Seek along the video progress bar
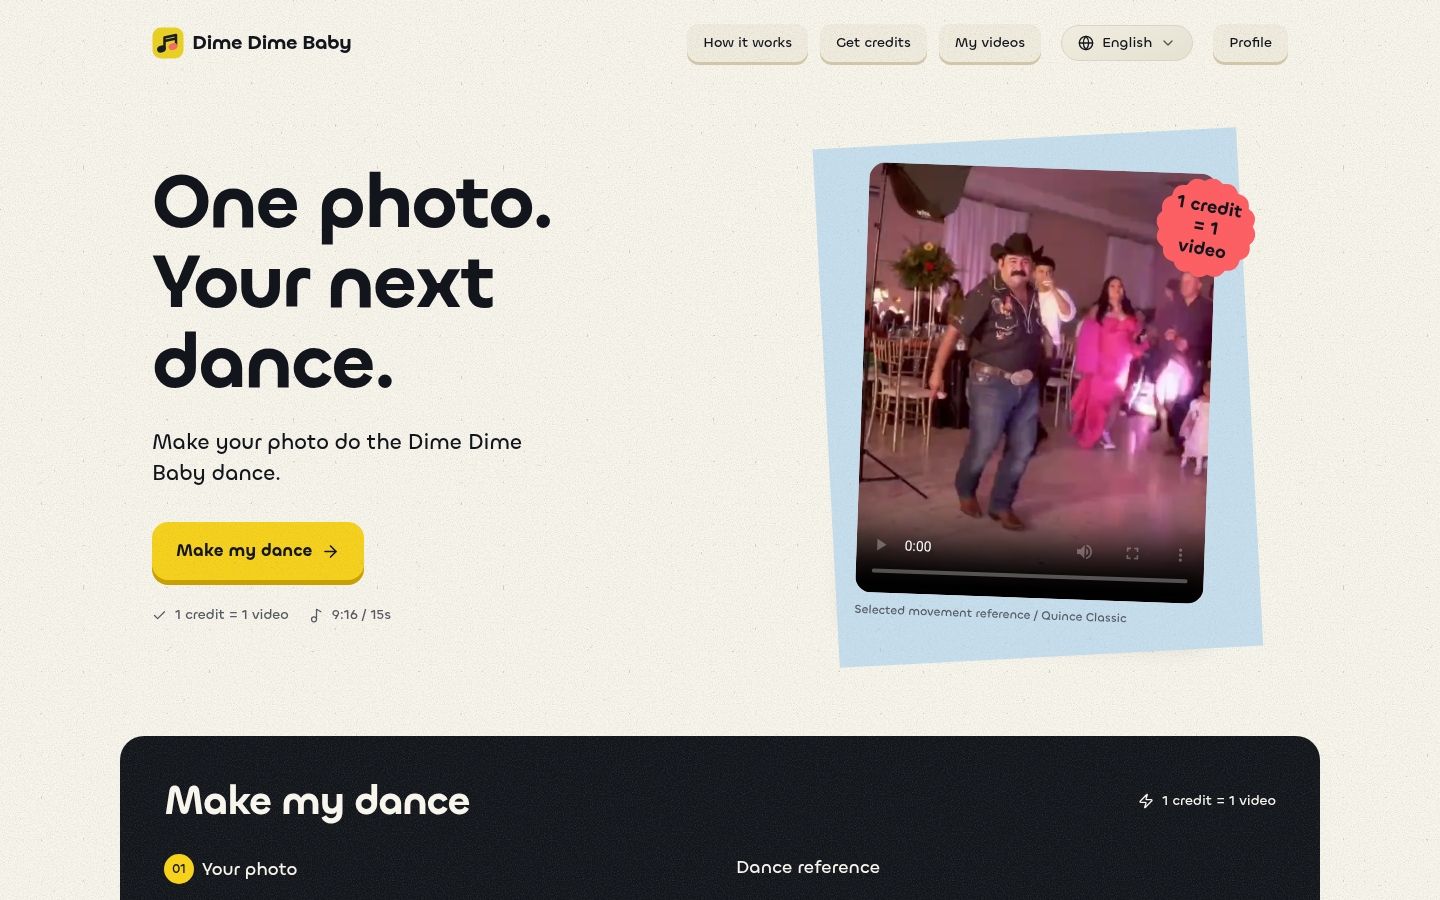Image resolution: width=1440 pixels, height=900 pixels. [x=1029, y=575]
